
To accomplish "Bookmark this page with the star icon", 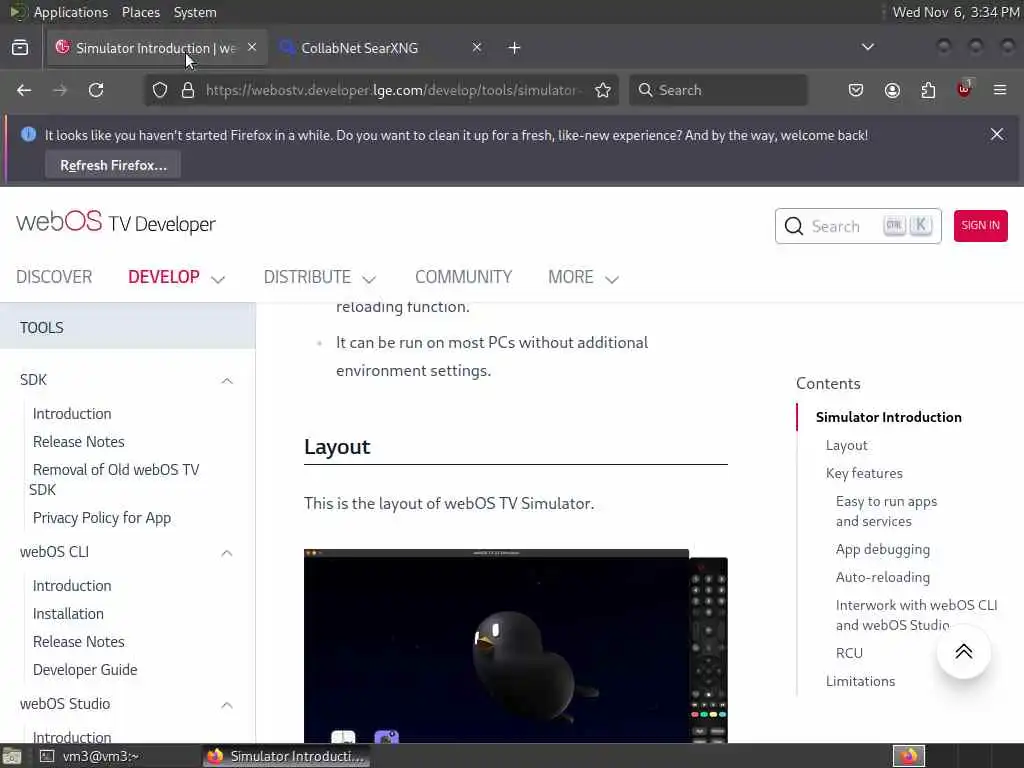I will [x=603, y=90].
